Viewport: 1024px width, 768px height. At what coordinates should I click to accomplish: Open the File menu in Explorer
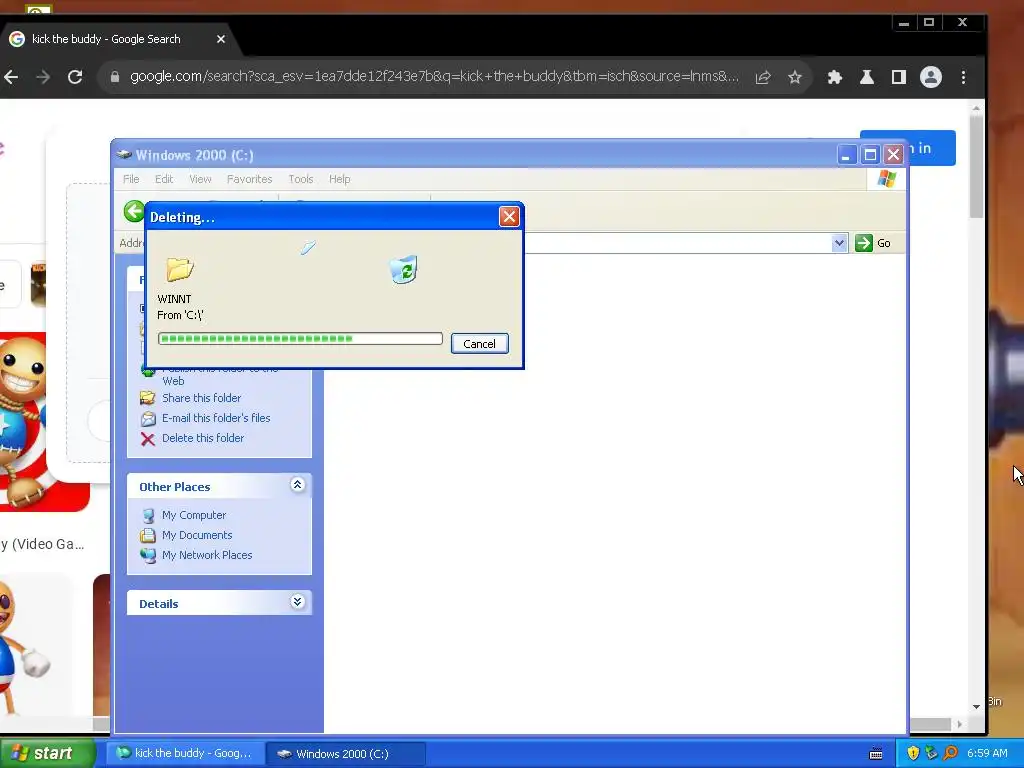pyautogui.click(x=131, y=179)
